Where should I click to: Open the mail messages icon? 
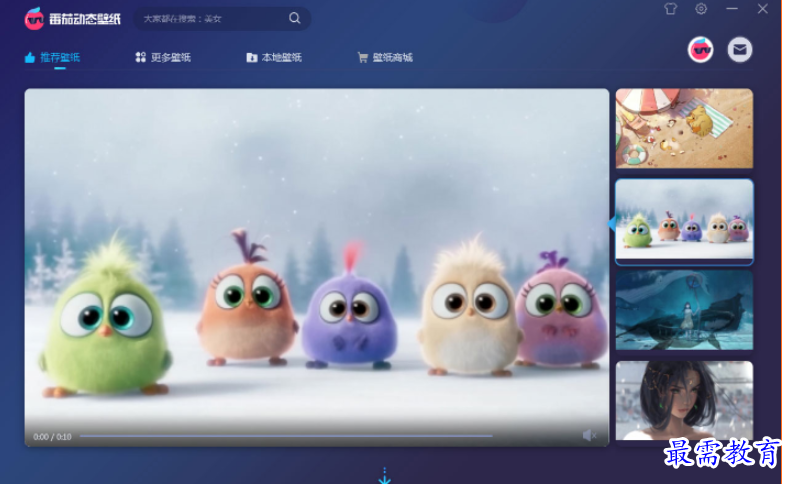tap(740, 50)
